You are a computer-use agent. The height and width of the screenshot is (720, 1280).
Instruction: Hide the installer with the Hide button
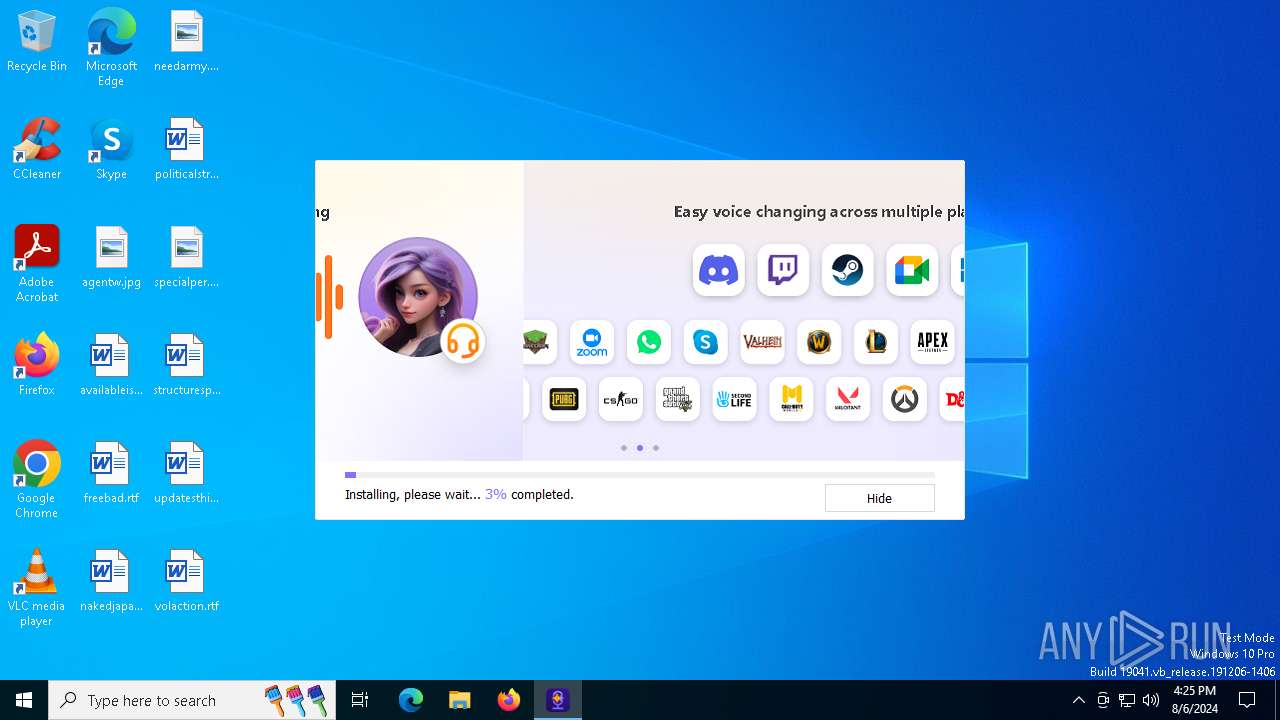pos(879,498)
